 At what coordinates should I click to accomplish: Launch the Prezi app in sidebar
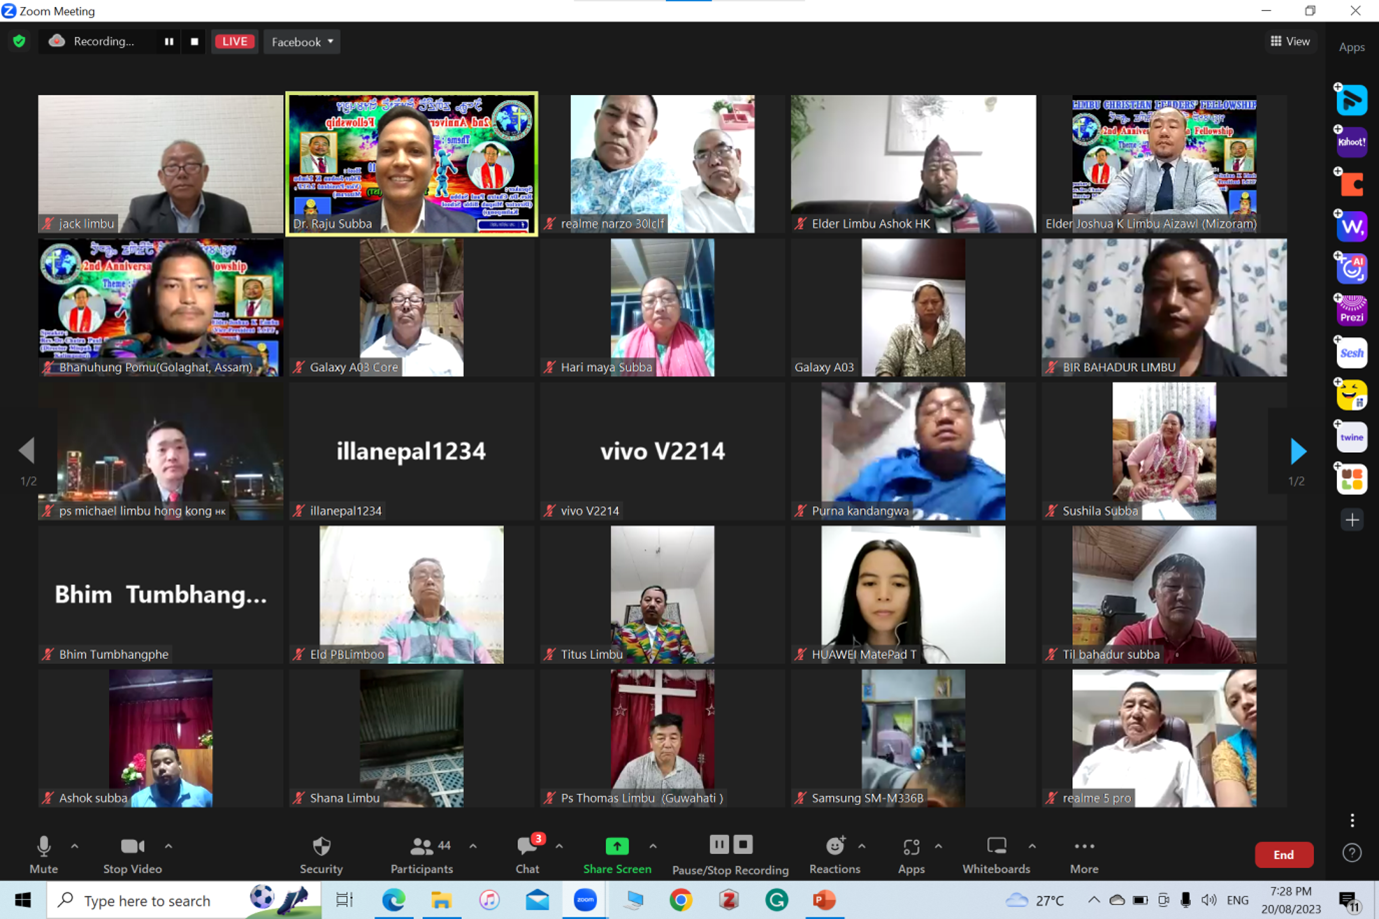(x=1351, y=311)
